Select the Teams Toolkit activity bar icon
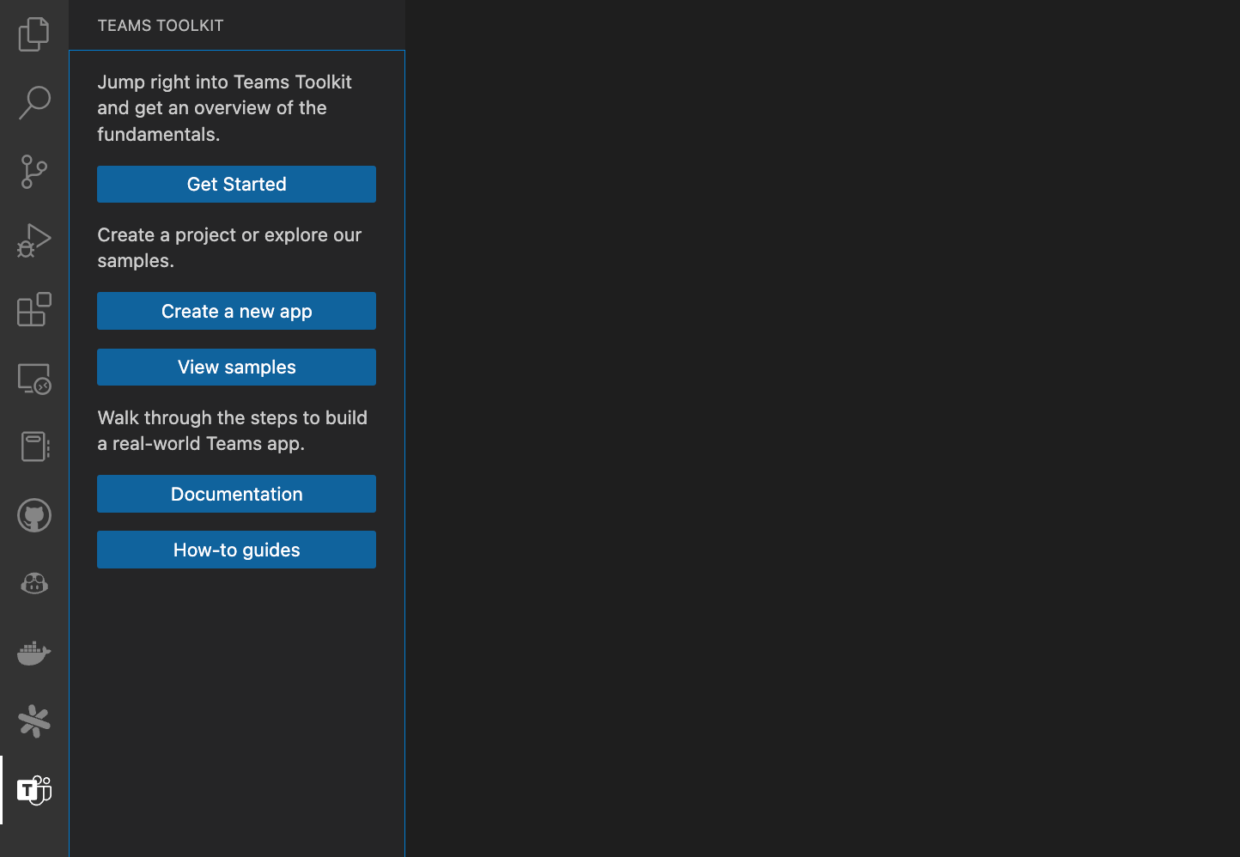This screenshot has width=1240, height=857. [34, 790]
